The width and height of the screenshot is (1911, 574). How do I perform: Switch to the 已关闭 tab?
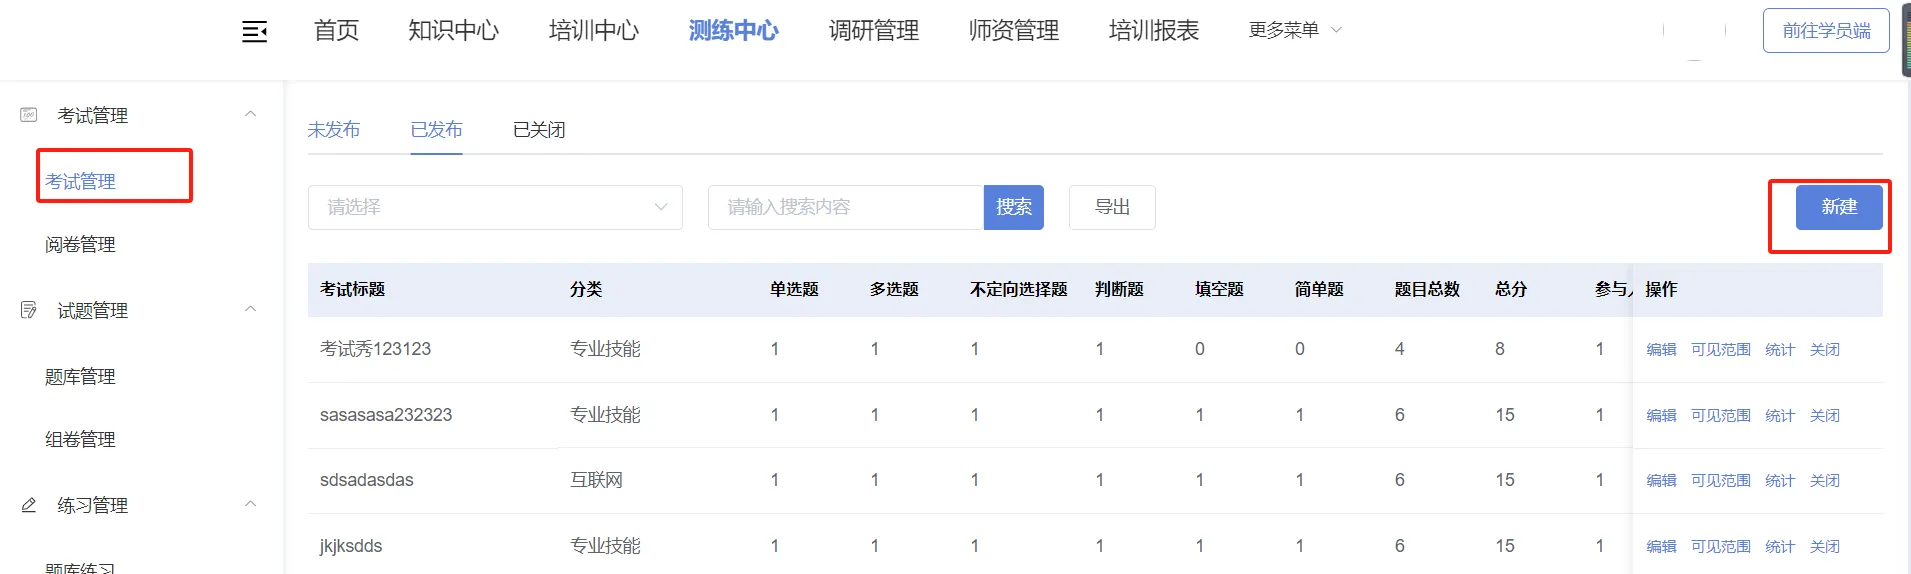click(x=539, y=130)
